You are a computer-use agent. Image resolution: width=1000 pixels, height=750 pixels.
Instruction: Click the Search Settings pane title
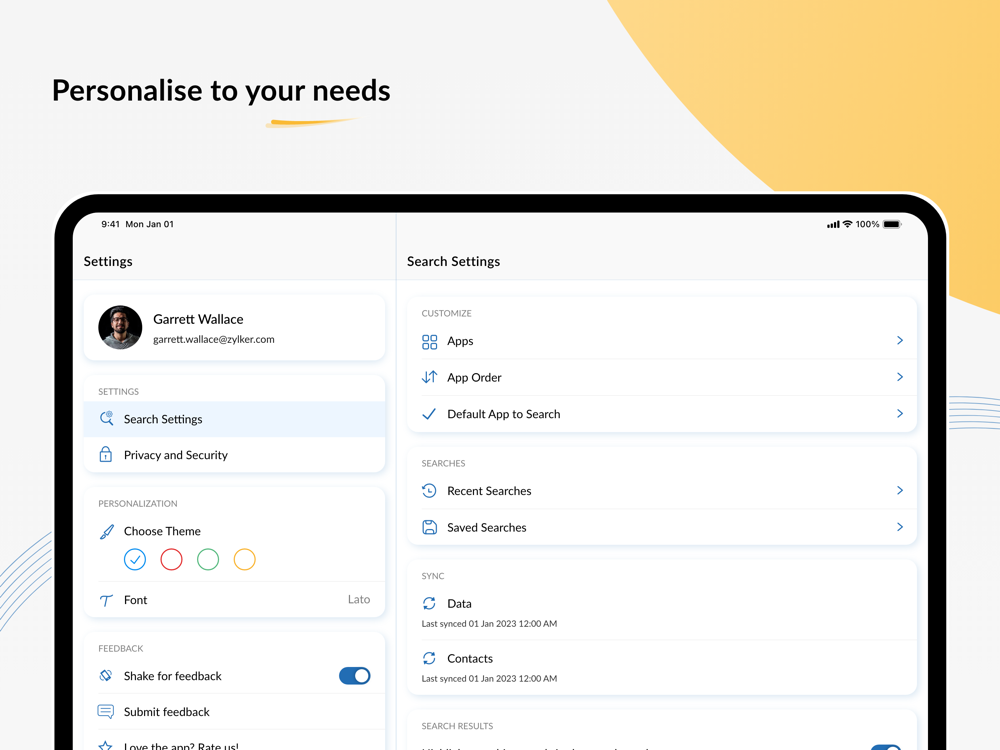click(453, 261)
